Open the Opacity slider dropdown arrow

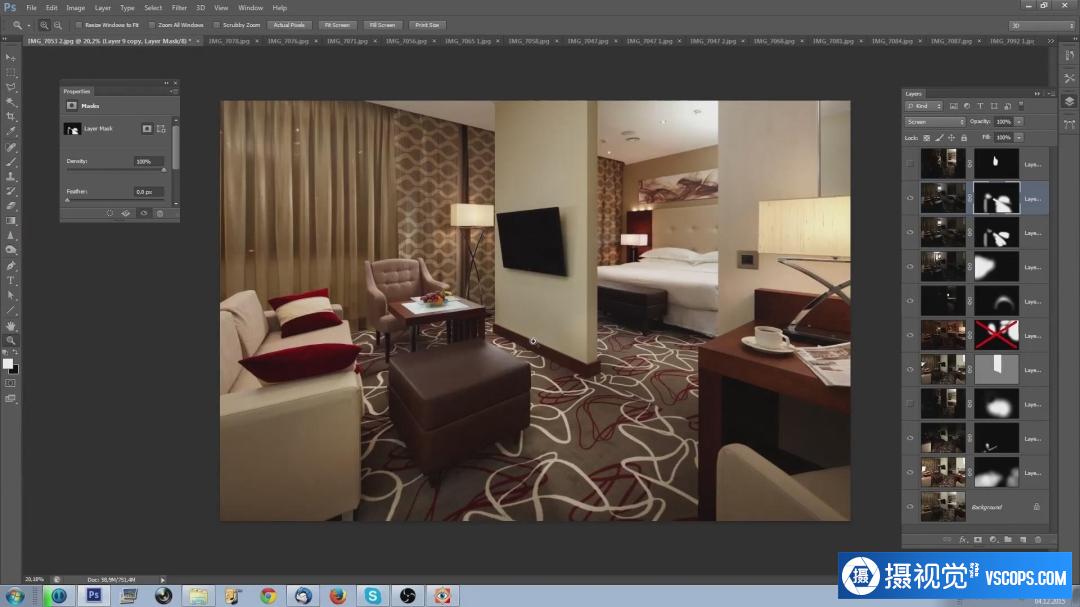coord(1019,122)
